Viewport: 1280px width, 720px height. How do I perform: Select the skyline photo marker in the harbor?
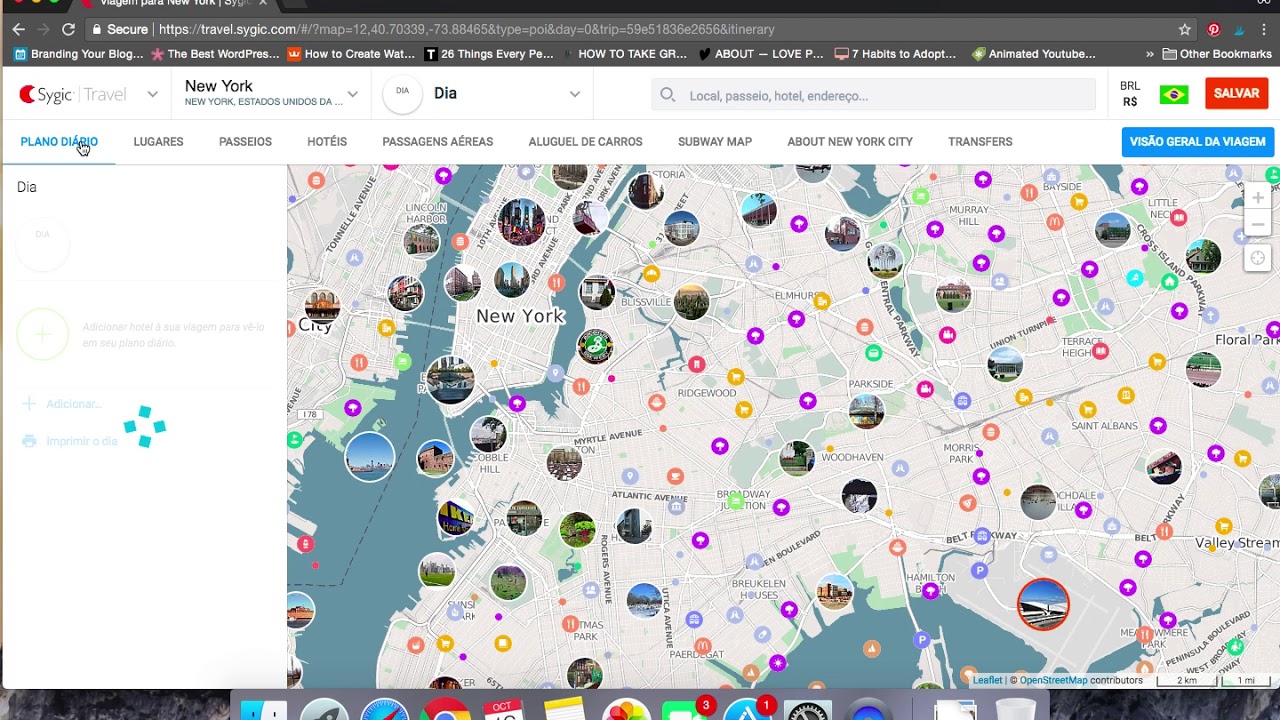[370, 456]
